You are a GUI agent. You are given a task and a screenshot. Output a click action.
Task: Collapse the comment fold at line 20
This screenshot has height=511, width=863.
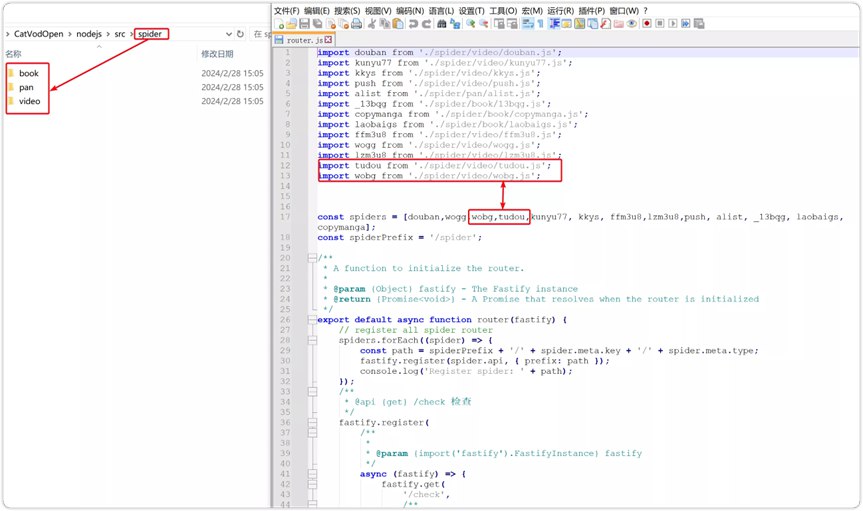(312, 258)
